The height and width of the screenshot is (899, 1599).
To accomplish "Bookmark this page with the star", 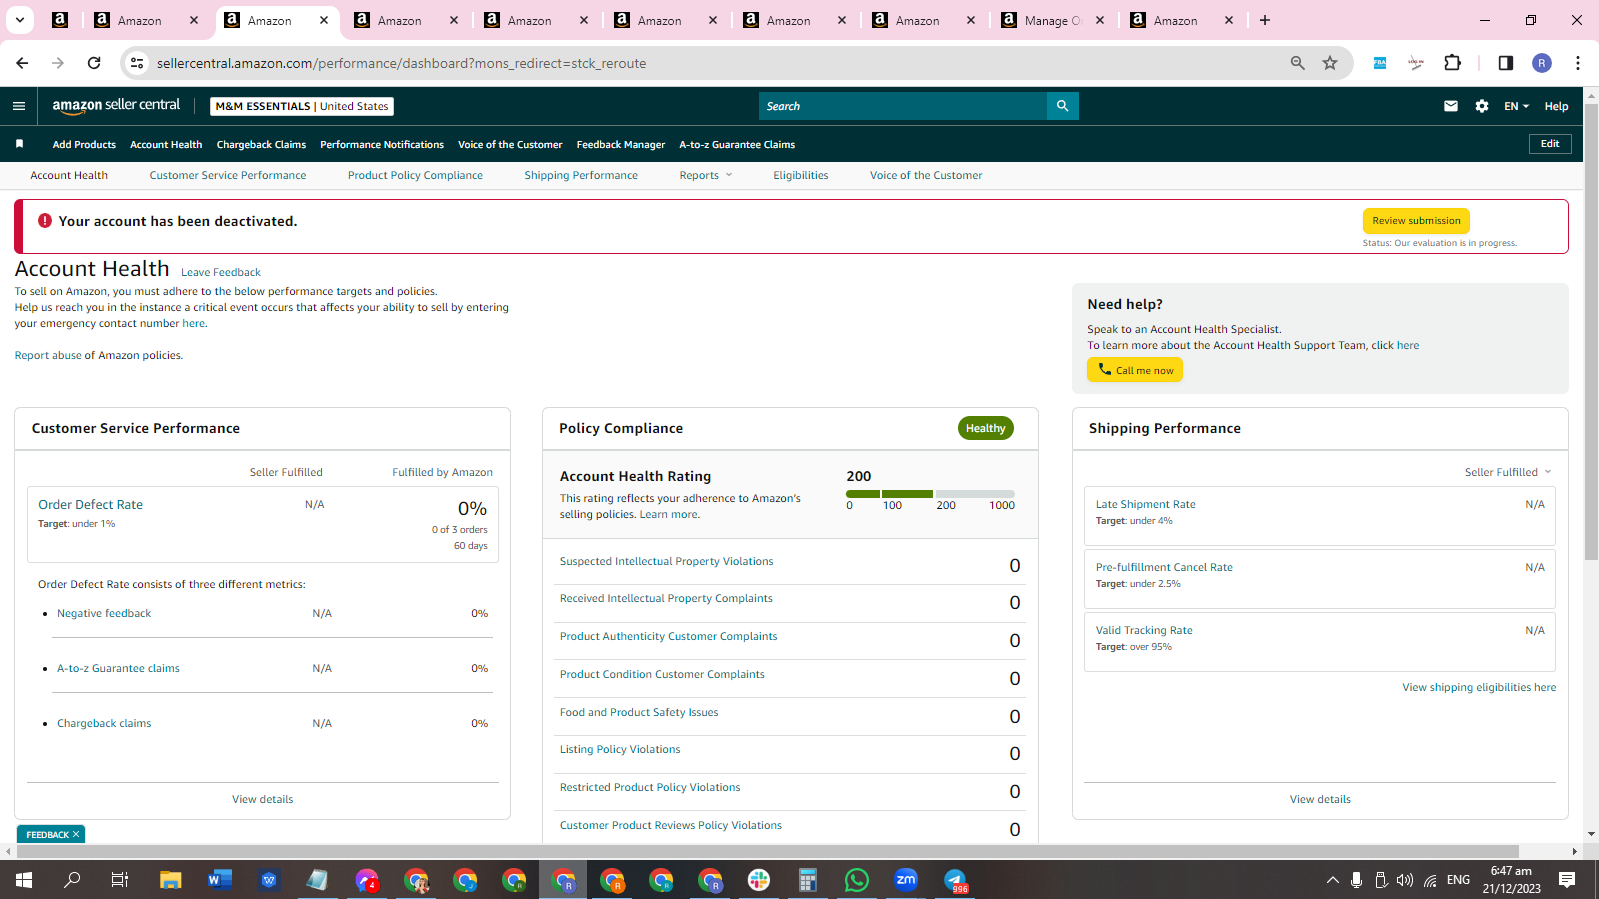I will click(x=1330, y=63).
